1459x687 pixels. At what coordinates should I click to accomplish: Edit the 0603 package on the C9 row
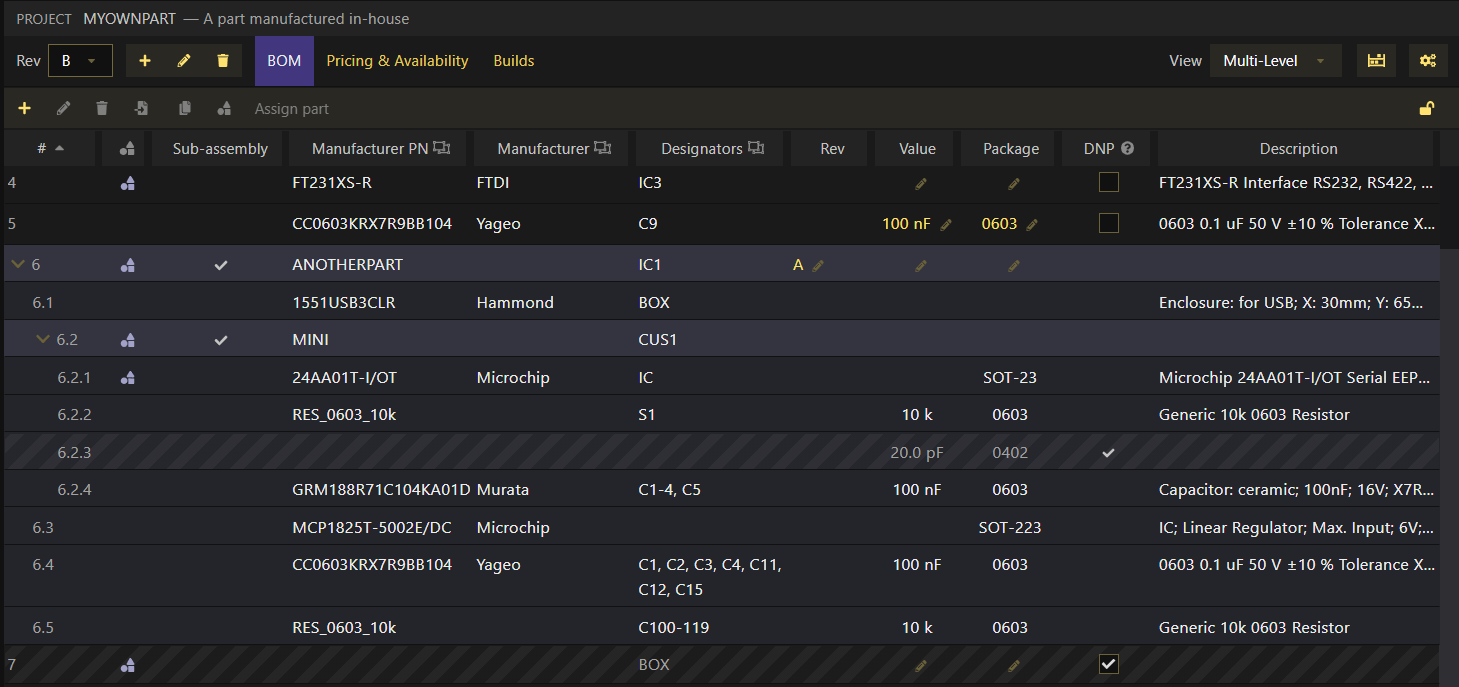1032,225
